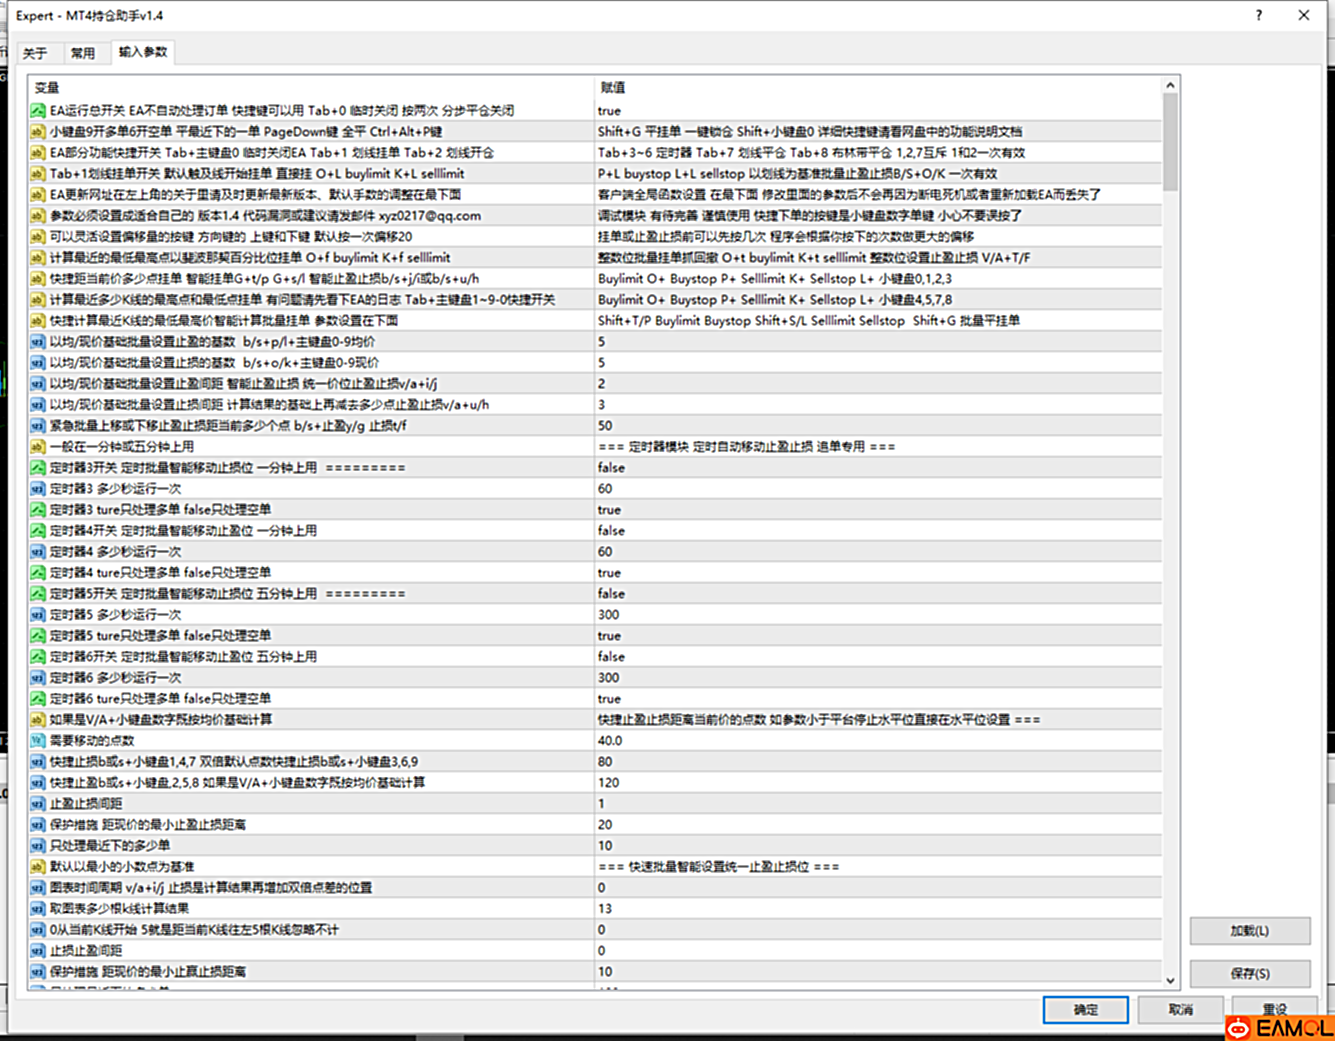Toggle the false value of 定时器3开关
This screenshot has height=1041, width=1335.
coord(611,468)
